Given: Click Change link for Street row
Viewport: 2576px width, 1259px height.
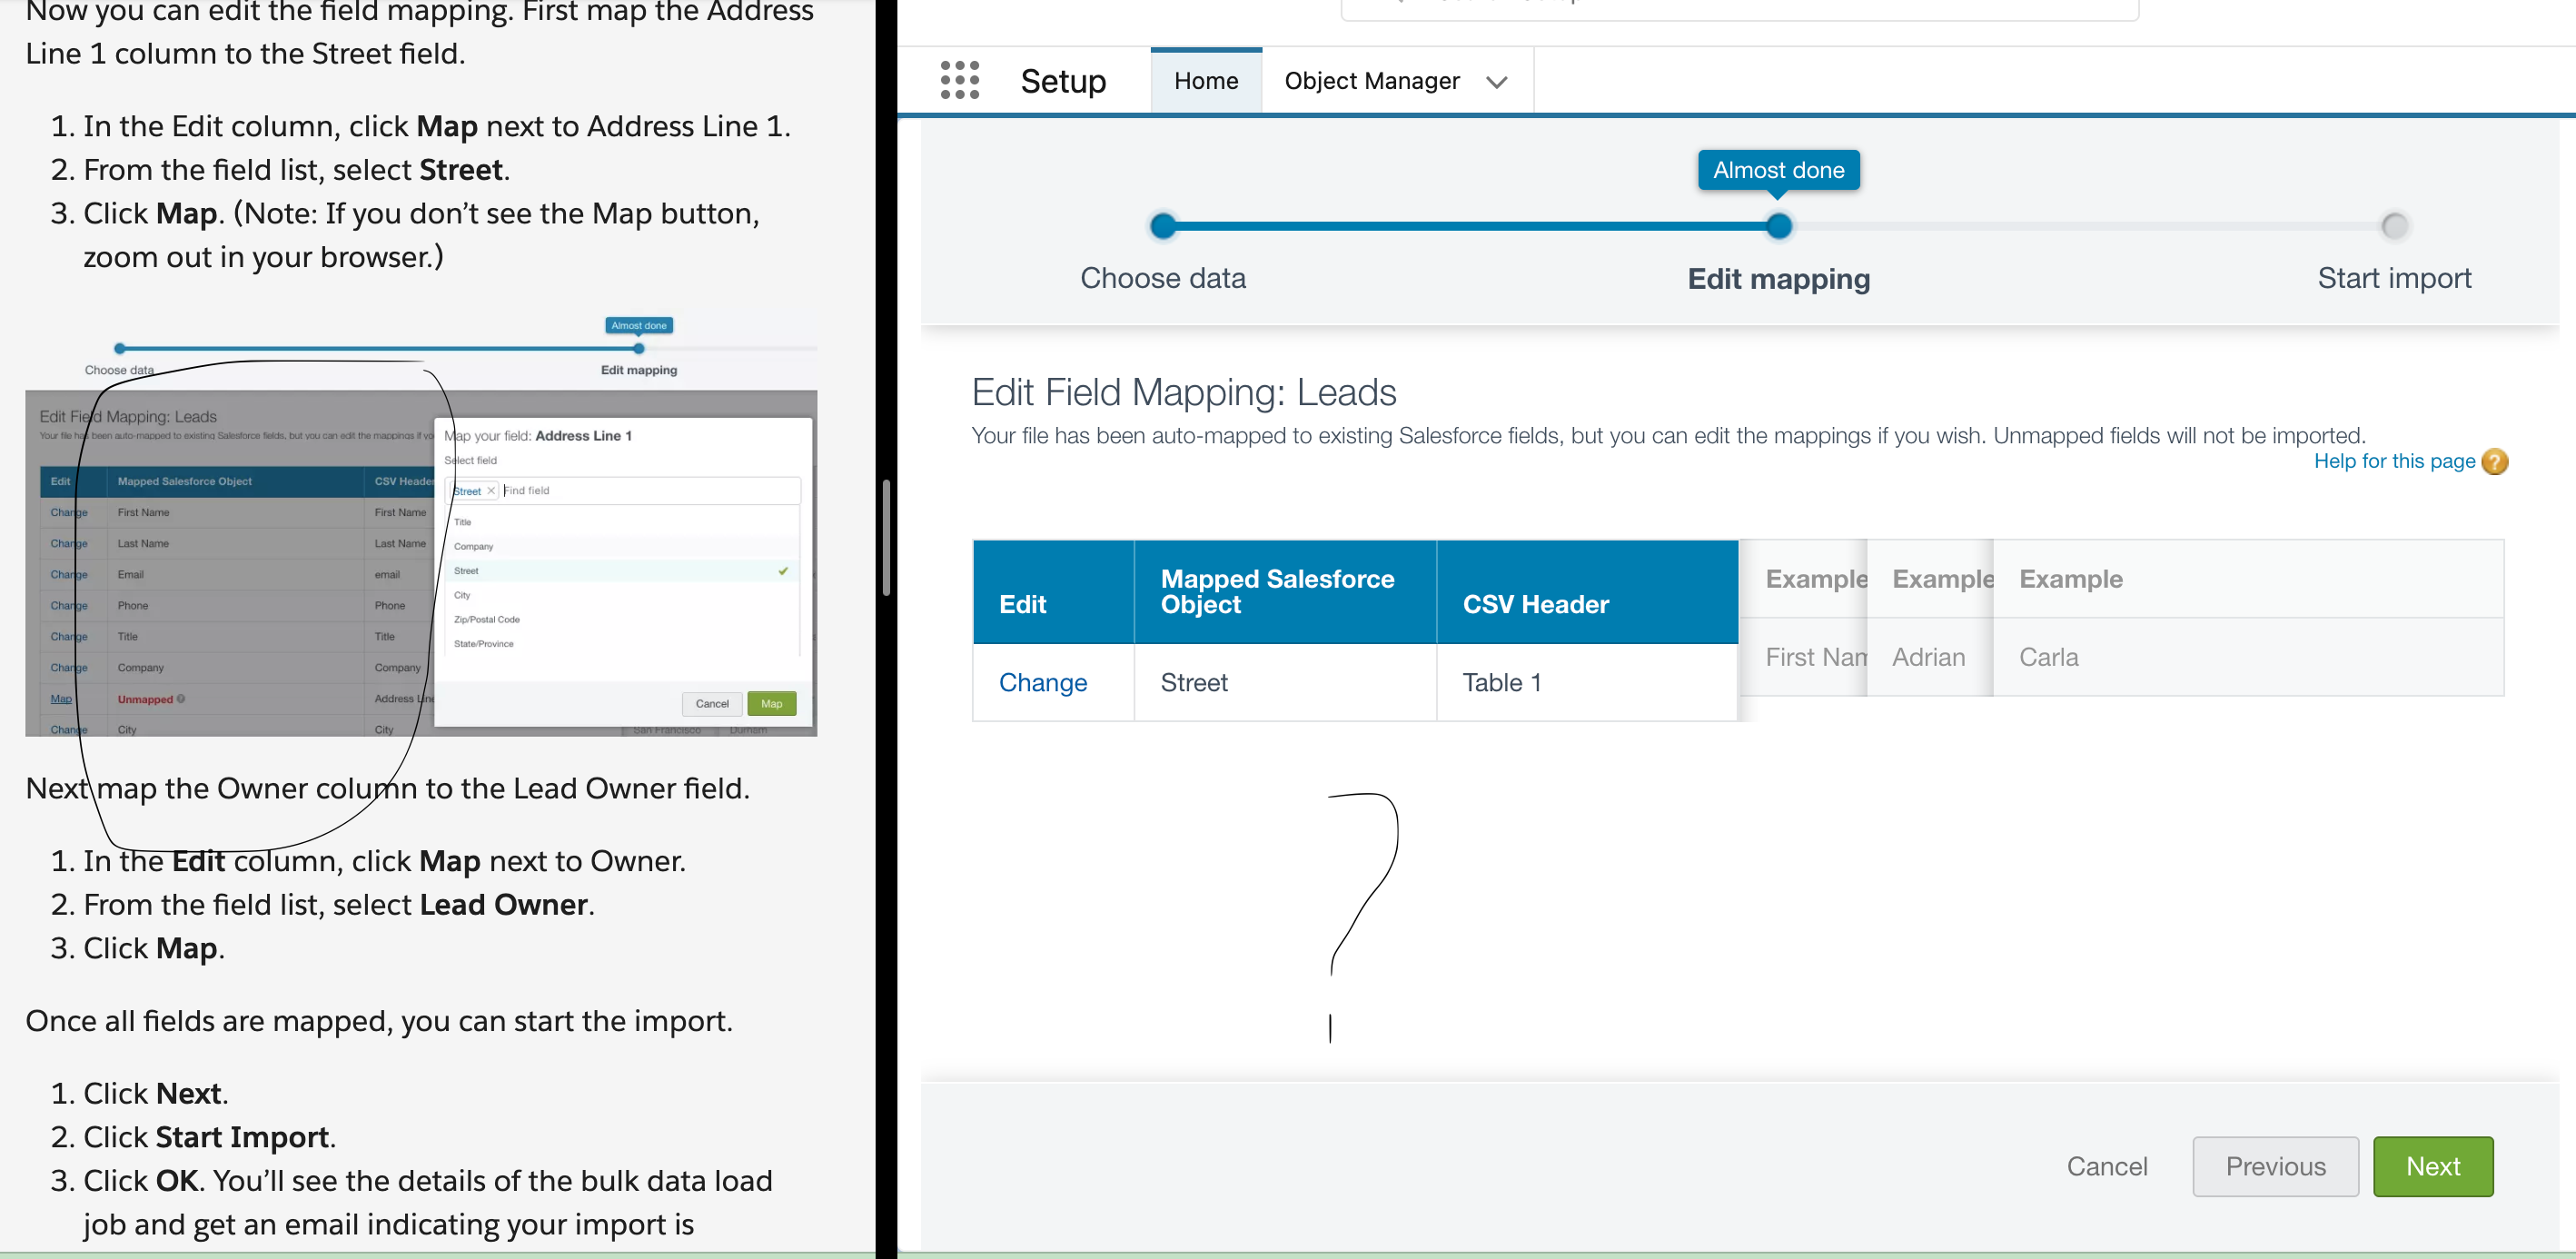Looking at the screenshot, I should pyautogui.click(x=1042, y=682).
